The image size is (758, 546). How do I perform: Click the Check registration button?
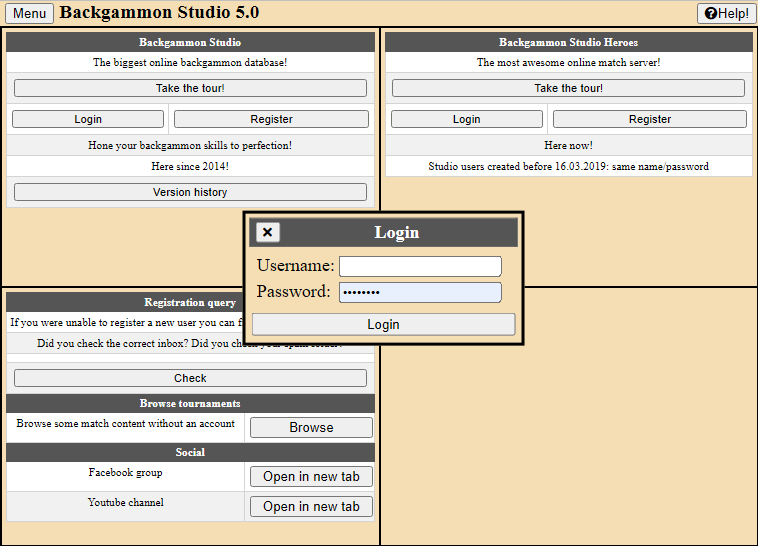pos(190,378)
